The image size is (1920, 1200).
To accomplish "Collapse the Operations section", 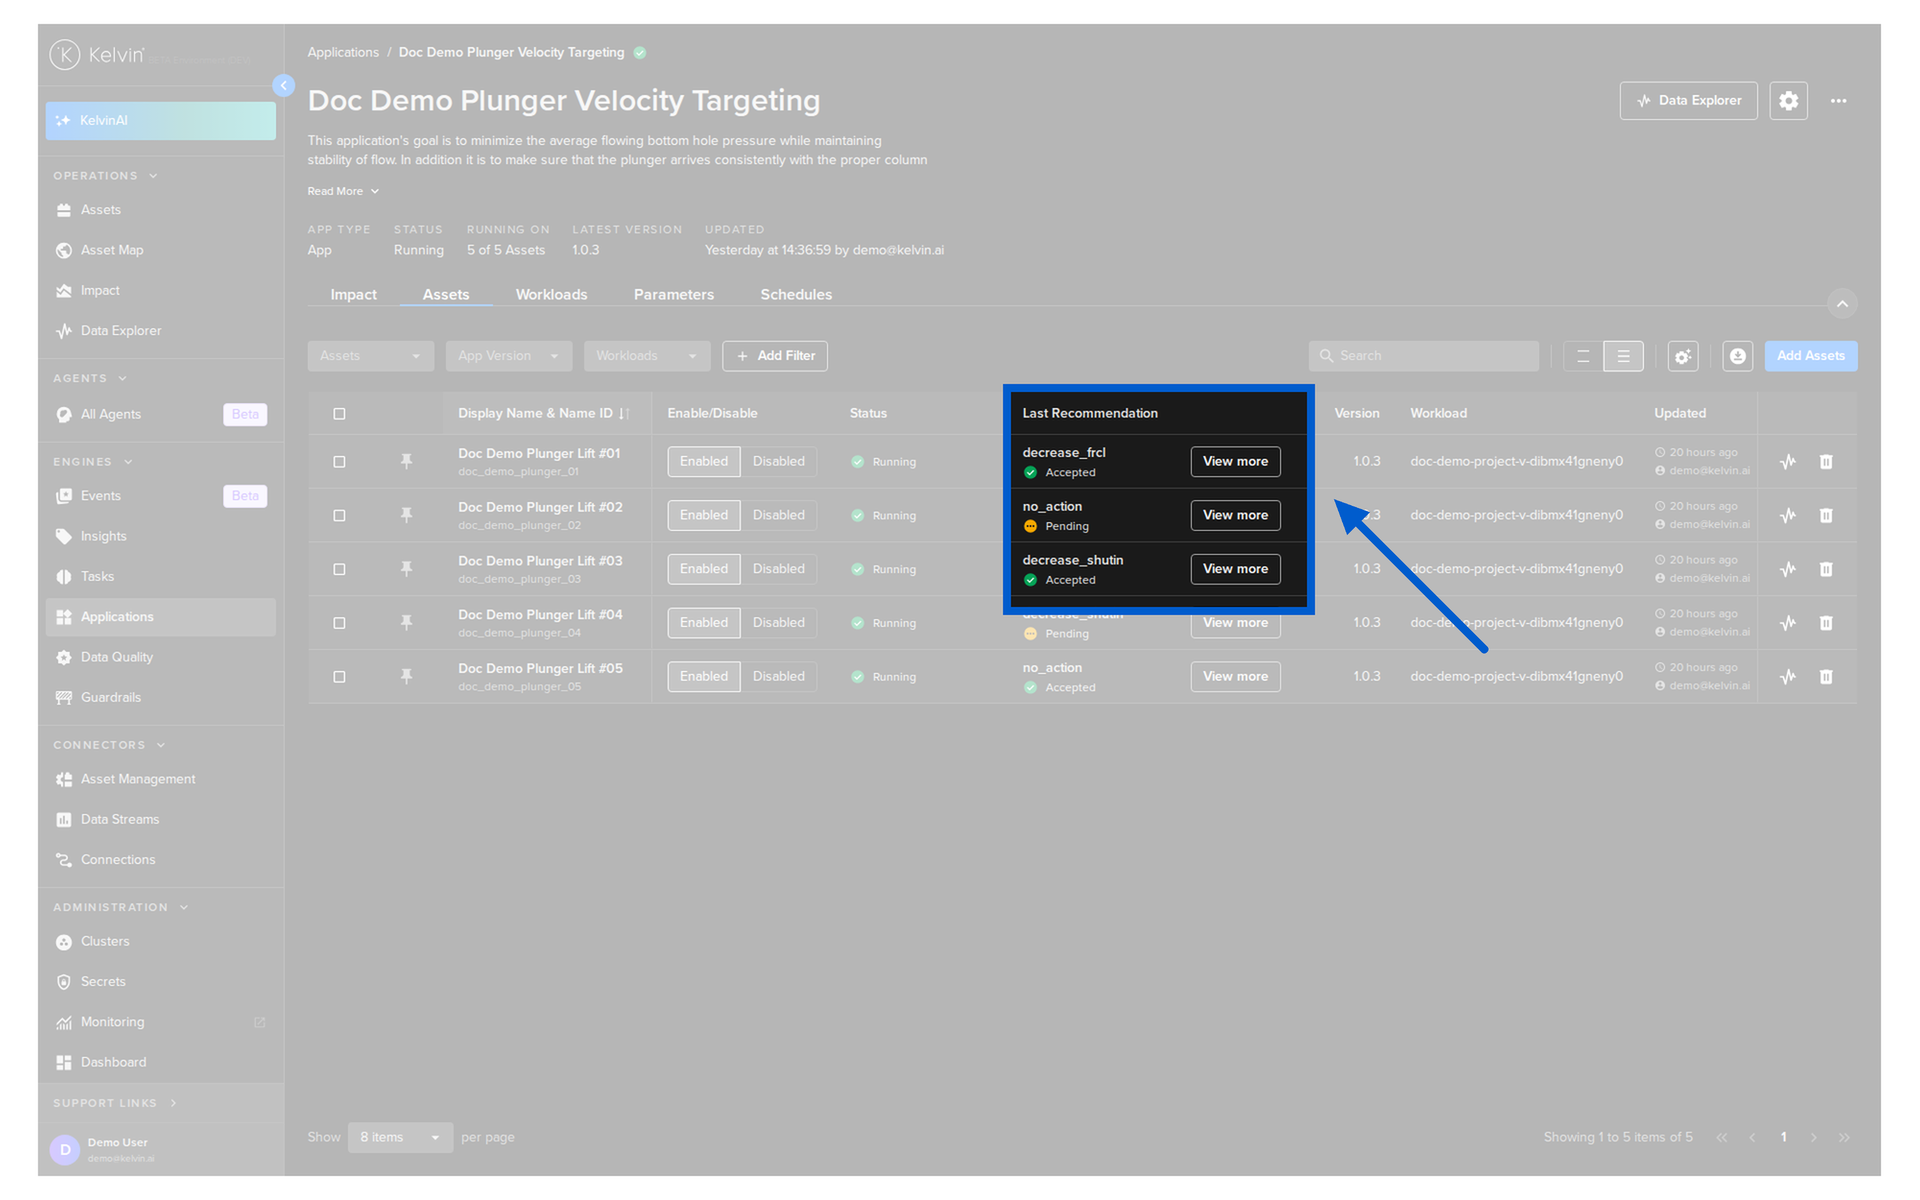I will click(105, 176).
